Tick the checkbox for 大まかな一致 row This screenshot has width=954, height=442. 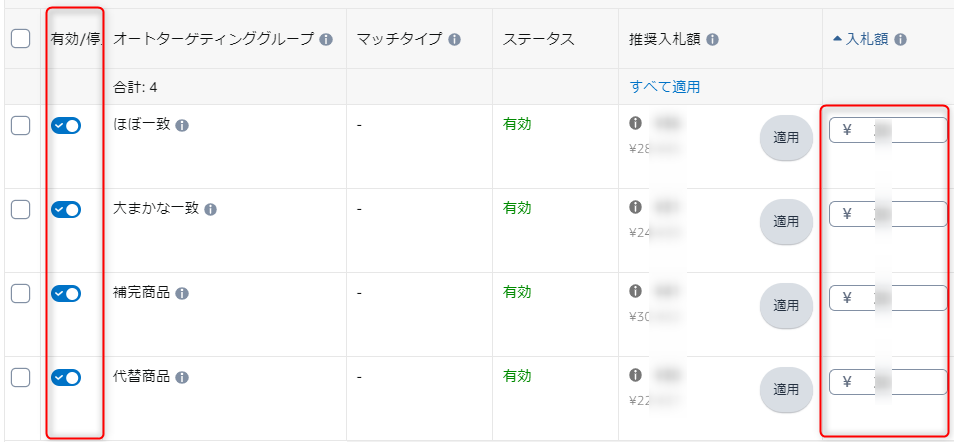(x=20, y=209)
